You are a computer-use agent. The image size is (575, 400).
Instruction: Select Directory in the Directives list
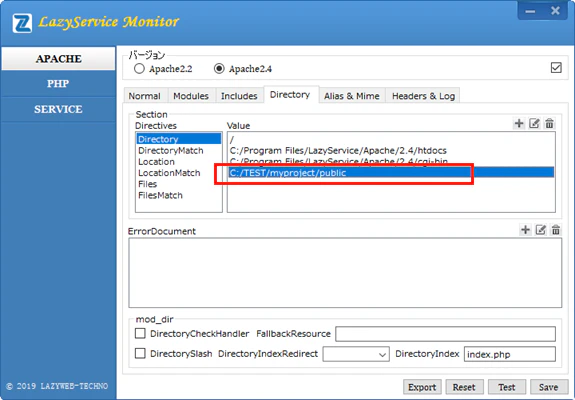coord(179,139)
